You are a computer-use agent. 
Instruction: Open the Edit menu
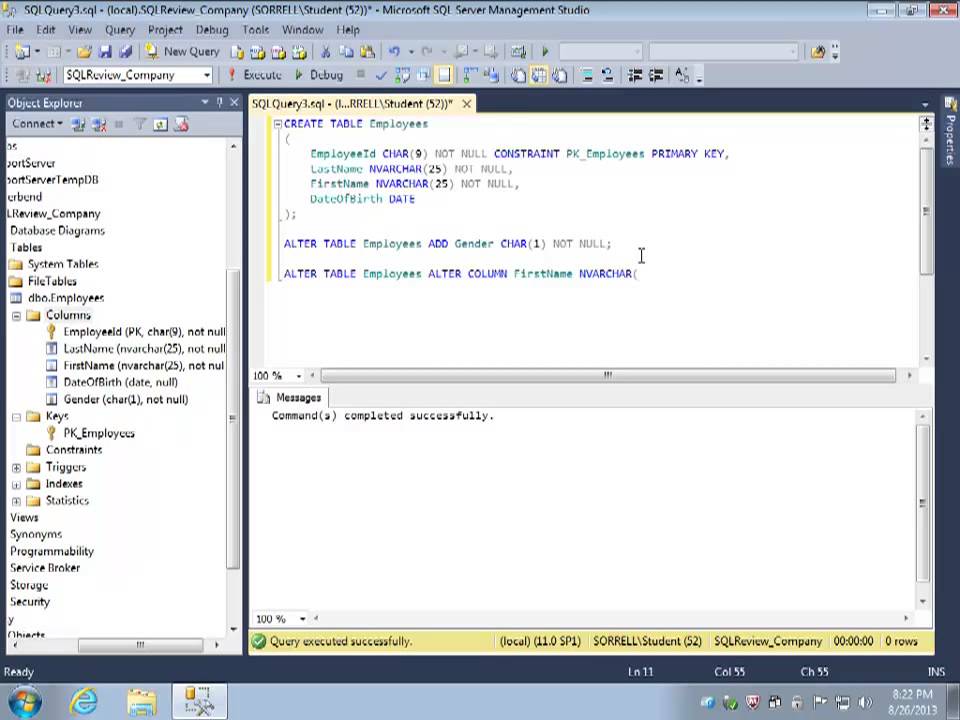[x=45, y=30]
